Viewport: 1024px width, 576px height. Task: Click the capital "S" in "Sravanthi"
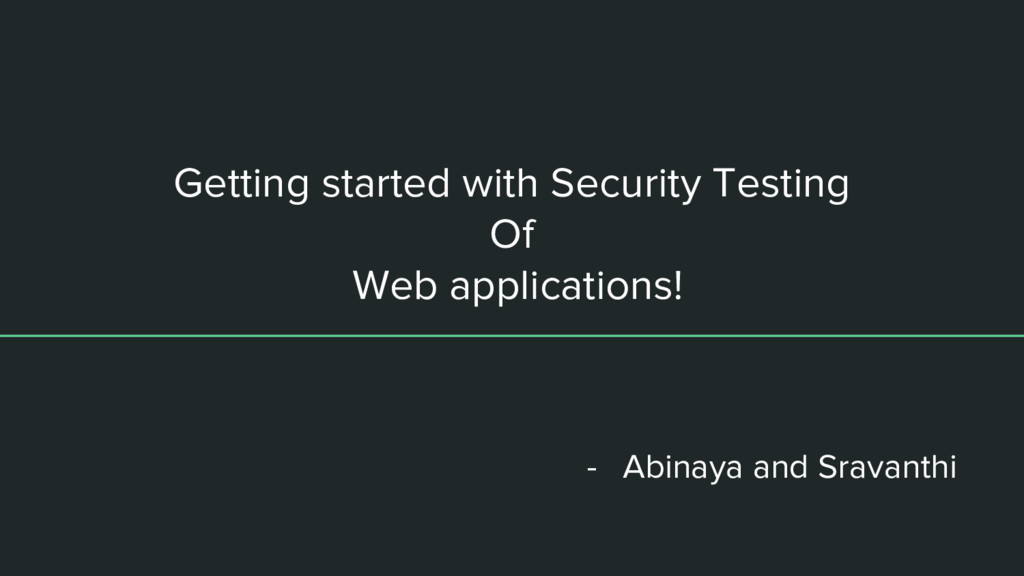[x=827, y=467]
